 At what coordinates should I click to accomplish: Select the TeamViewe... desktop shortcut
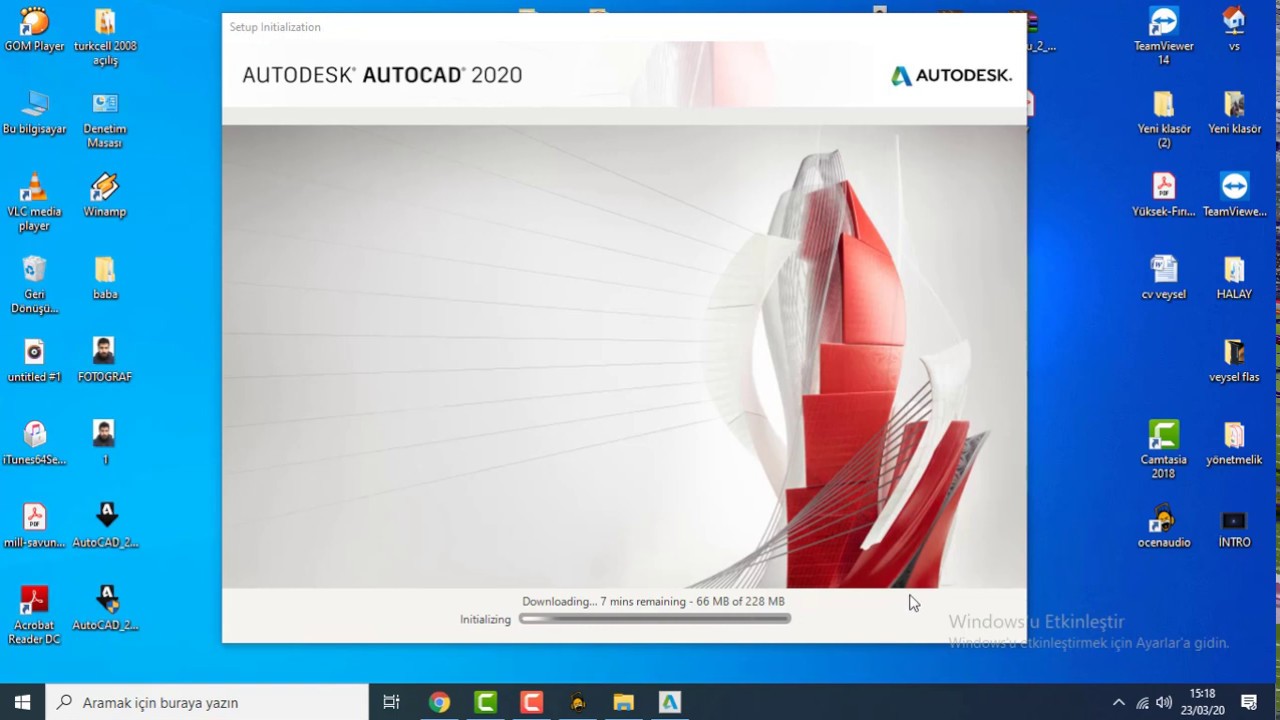(1234, 196)
